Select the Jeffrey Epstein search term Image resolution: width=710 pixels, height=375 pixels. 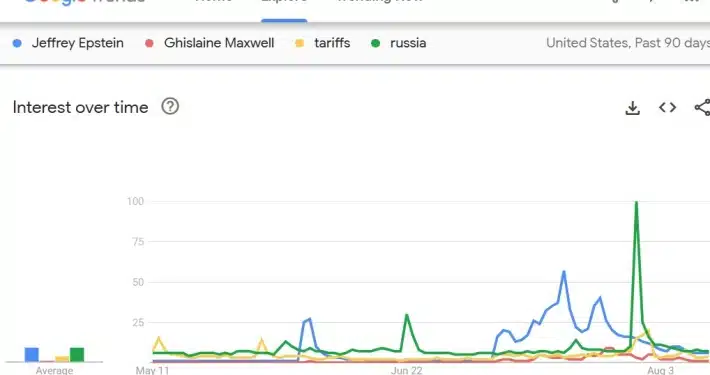(x=77, y=43)
